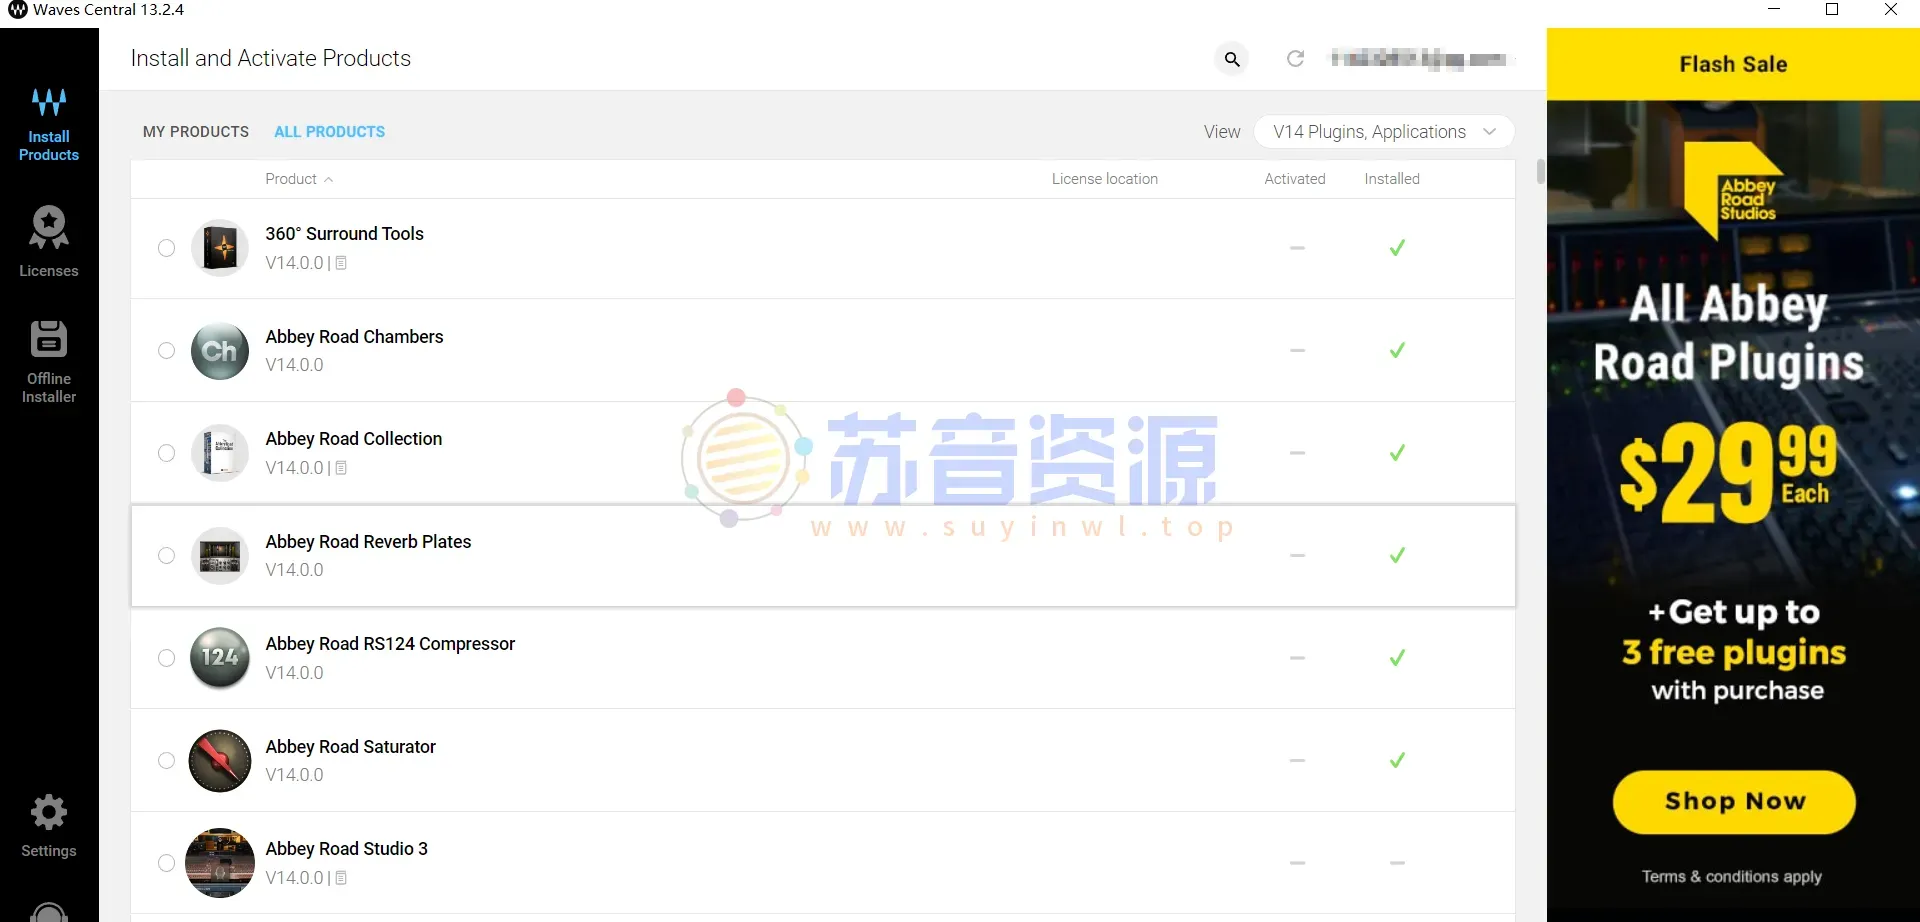1920x922 pixels.
Task: Open the Terms & conditions link
Action: [x=1732, y=876]
